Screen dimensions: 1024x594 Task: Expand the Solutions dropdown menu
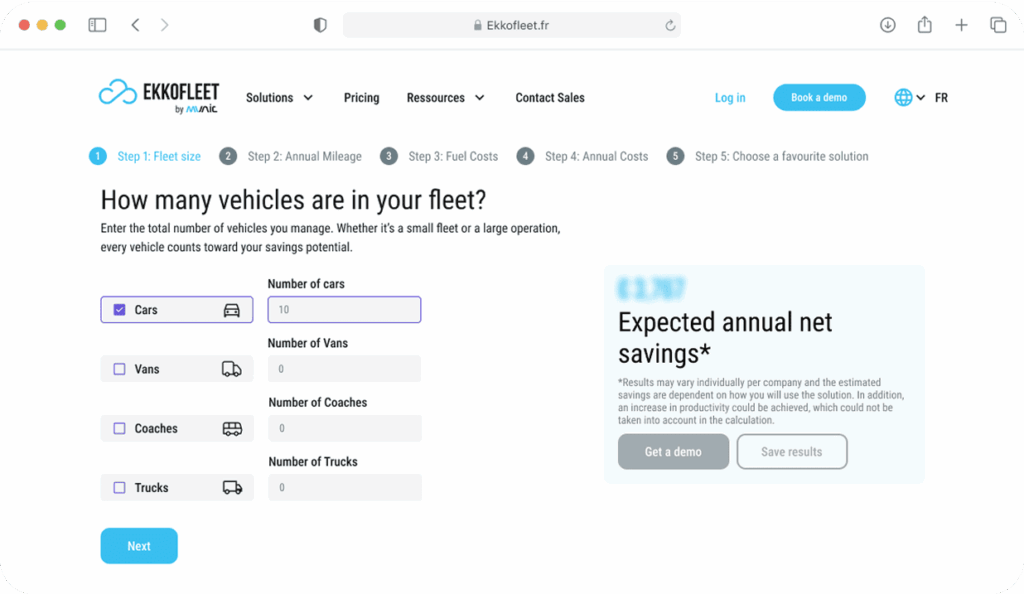pos(279,97)
